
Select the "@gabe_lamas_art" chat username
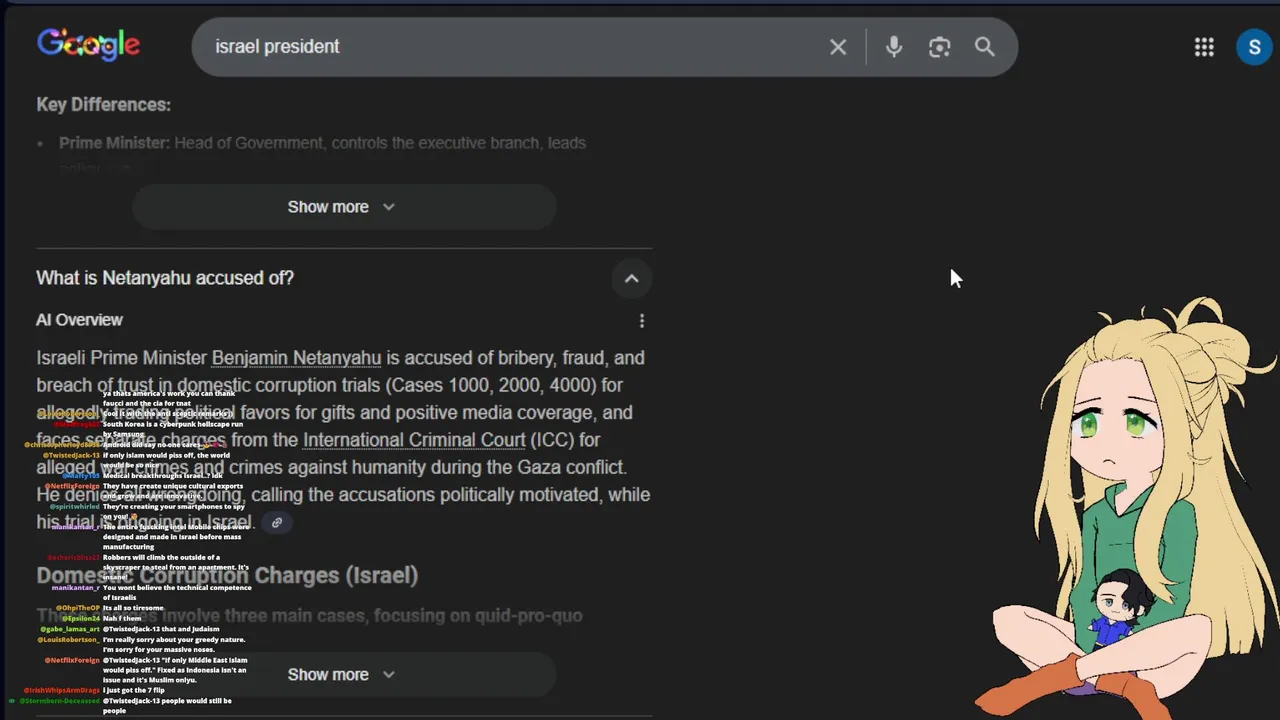coord(70,629)
